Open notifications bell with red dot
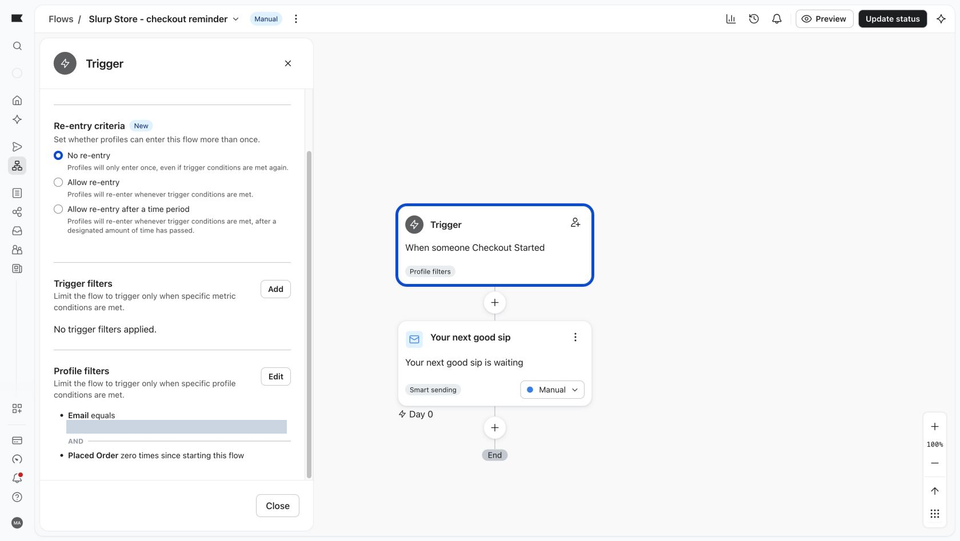Image resolution: width=960 pixels, height=541 pixels. click(x=17, y=478)
